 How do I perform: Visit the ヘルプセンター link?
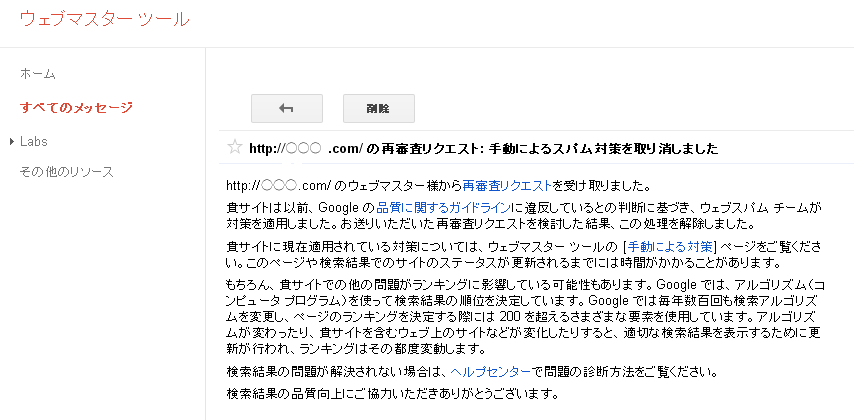pos(490,372)
